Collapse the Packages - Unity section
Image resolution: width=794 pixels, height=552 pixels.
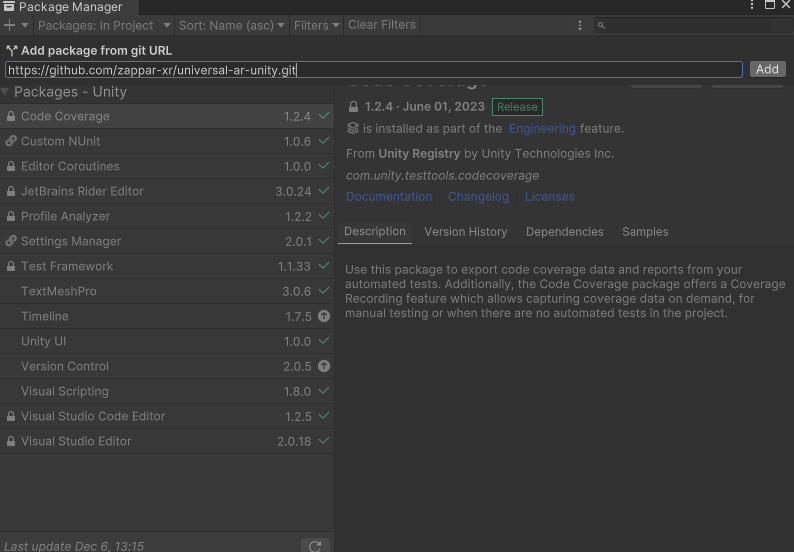tap(6, 92)
